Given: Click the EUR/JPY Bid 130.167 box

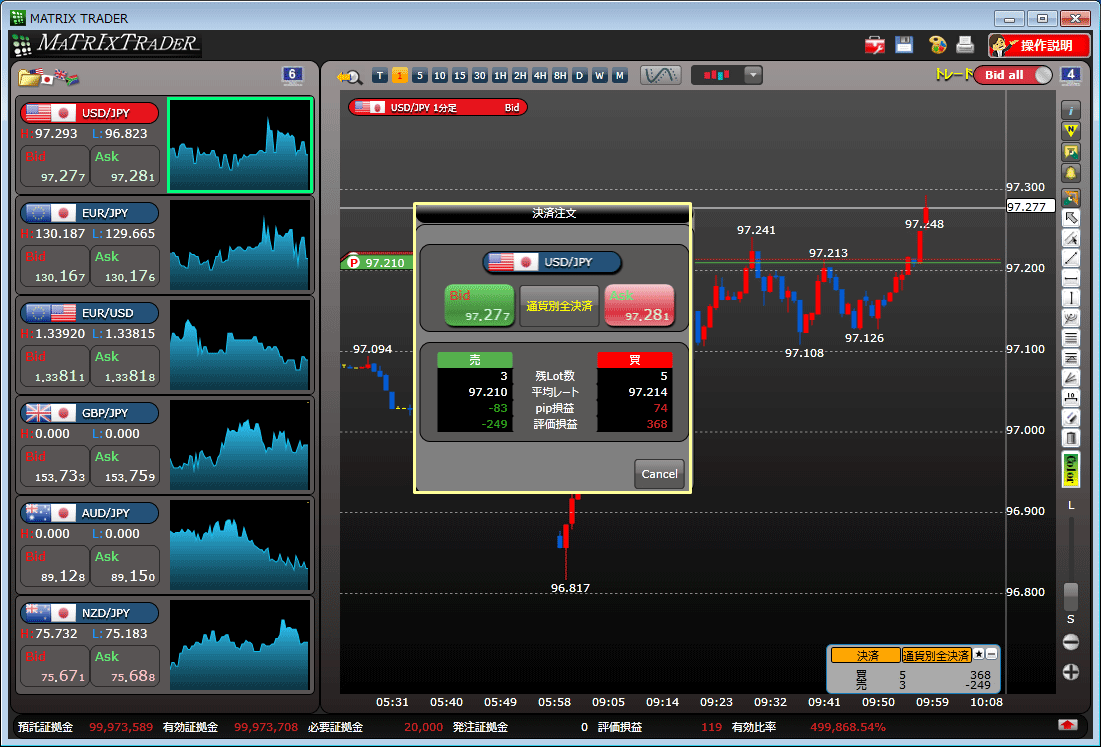Looking at the screenshot, I should 55,266.
